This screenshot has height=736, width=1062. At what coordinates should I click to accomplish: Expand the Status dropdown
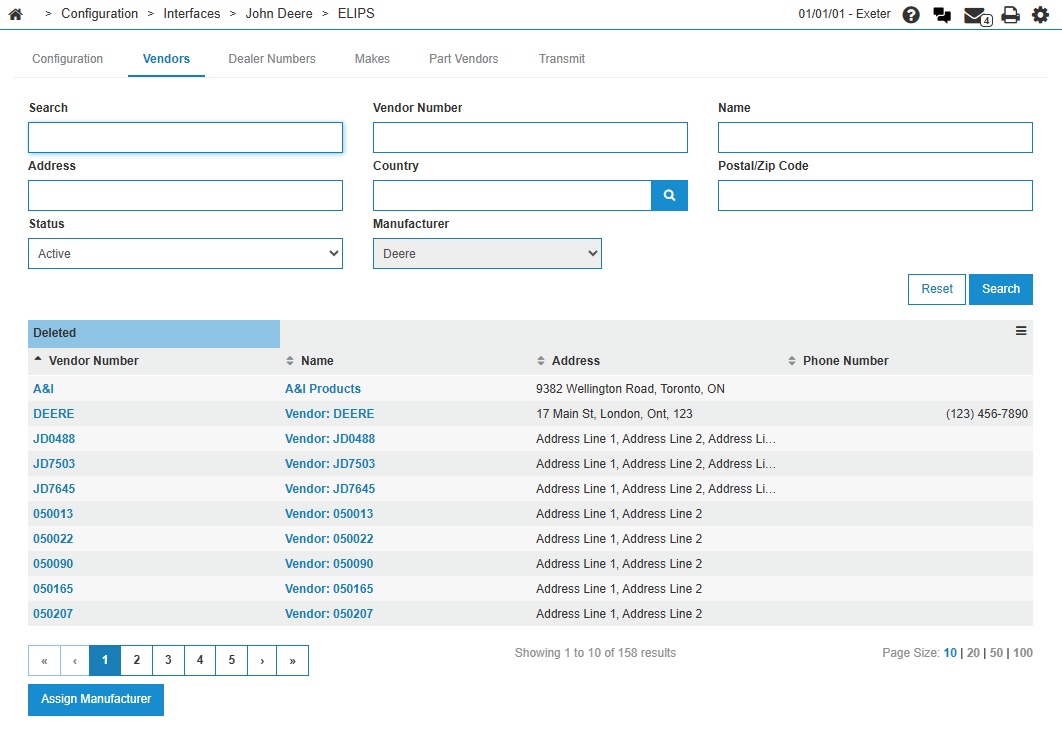[x=185, y=254]
